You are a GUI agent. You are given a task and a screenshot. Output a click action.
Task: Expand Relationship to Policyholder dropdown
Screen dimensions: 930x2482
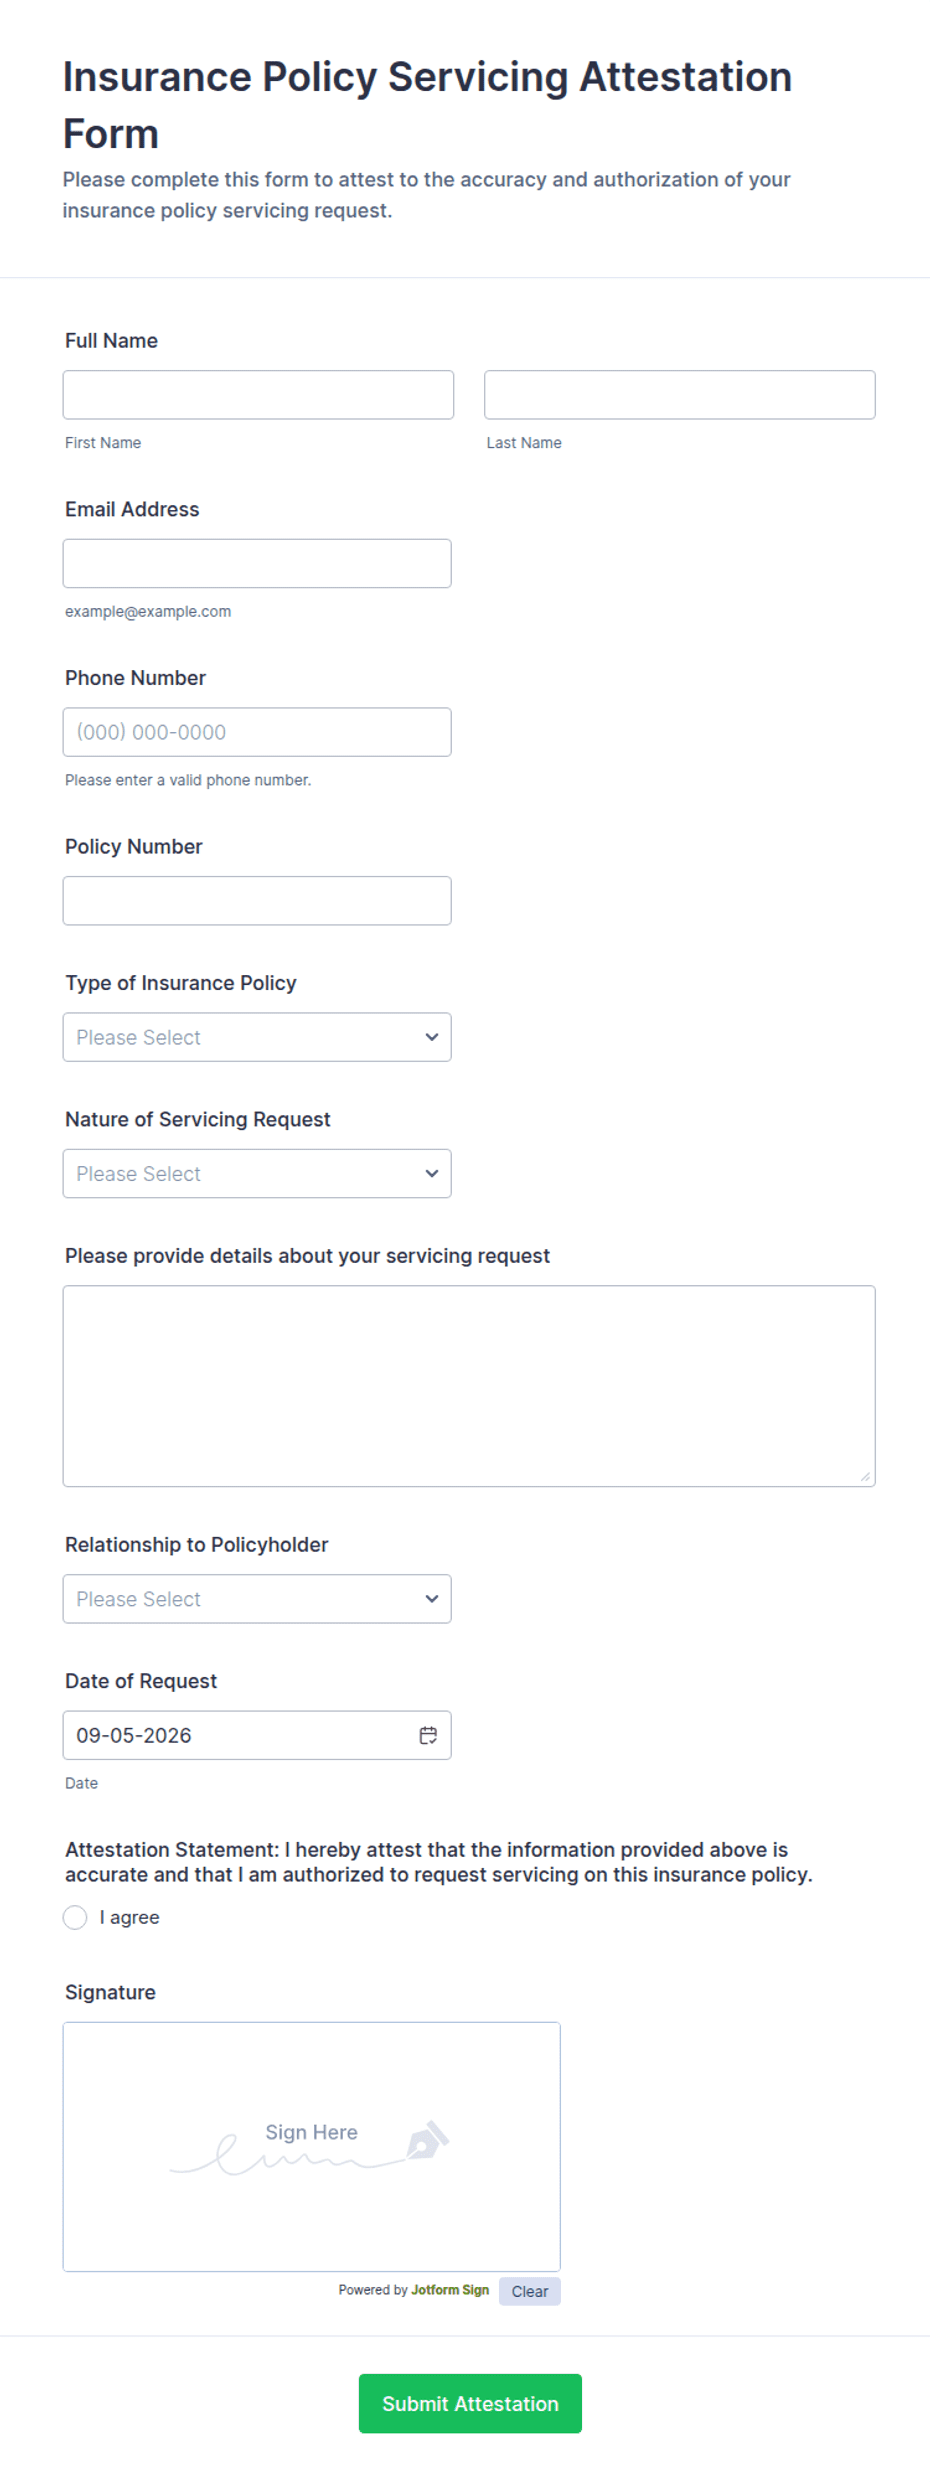tap(257, 1599)
